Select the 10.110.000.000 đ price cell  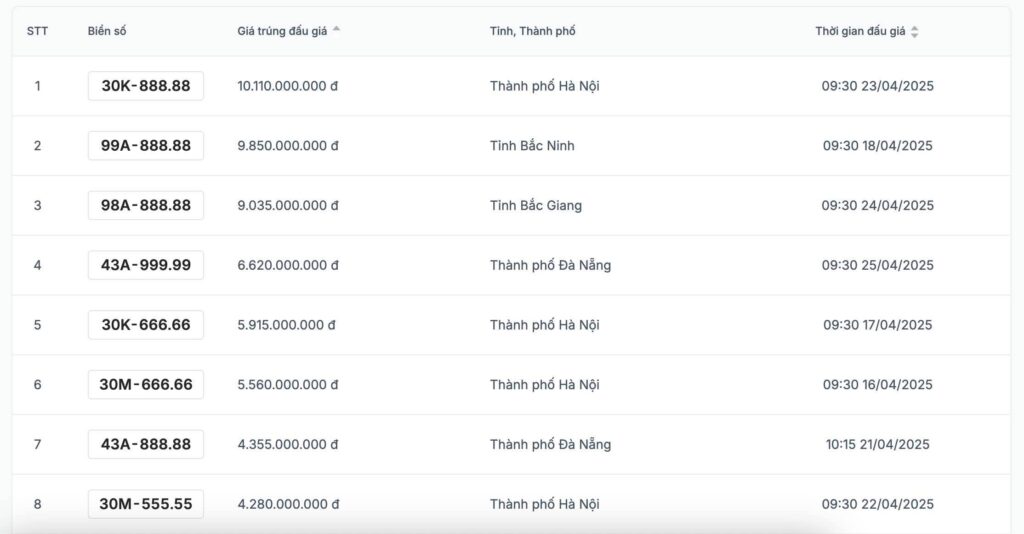287,86
